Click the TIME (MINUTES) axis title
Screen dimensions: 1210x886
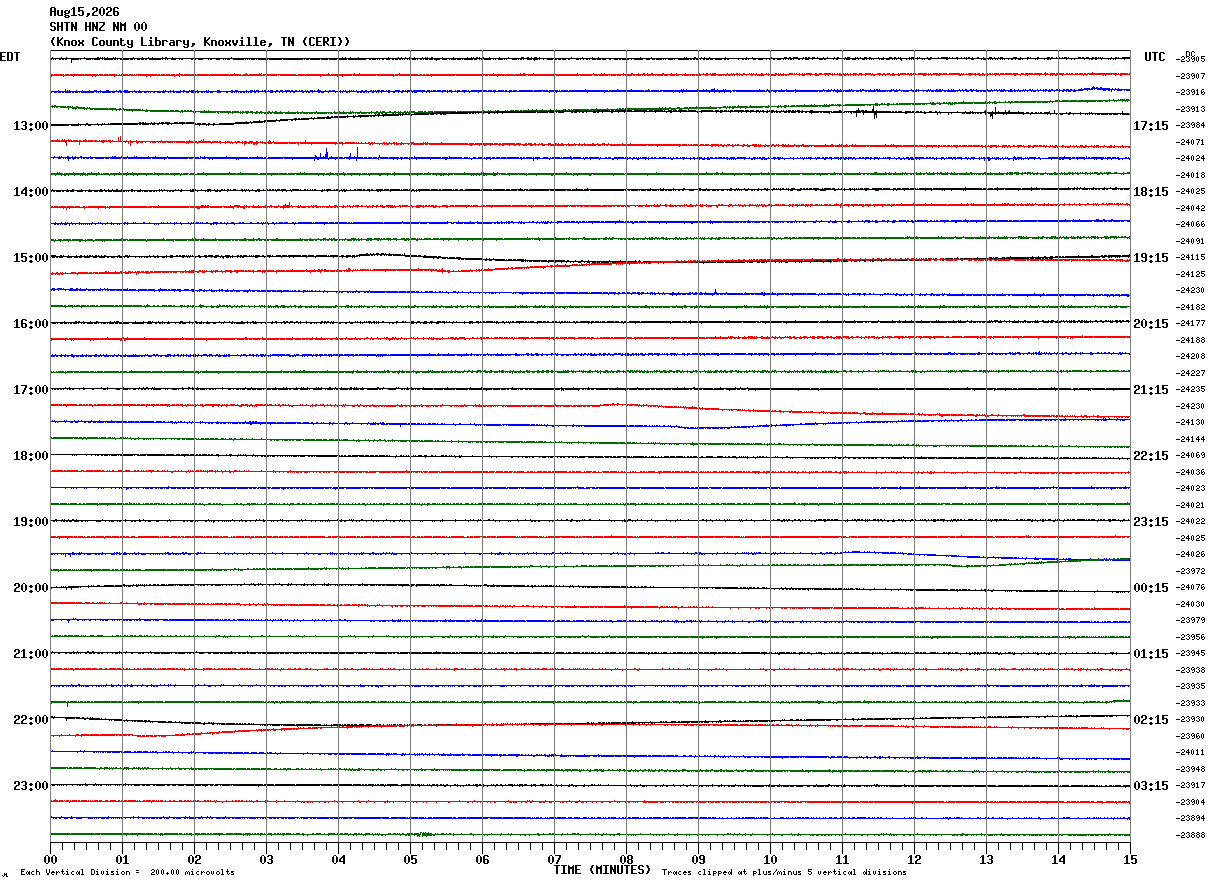tap(602, 870)
